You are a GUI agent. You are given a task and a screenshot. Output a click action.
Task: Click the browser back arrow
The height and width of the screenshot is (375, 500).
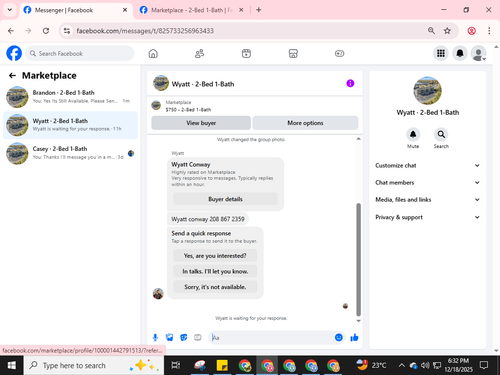(x=11, y=31)
